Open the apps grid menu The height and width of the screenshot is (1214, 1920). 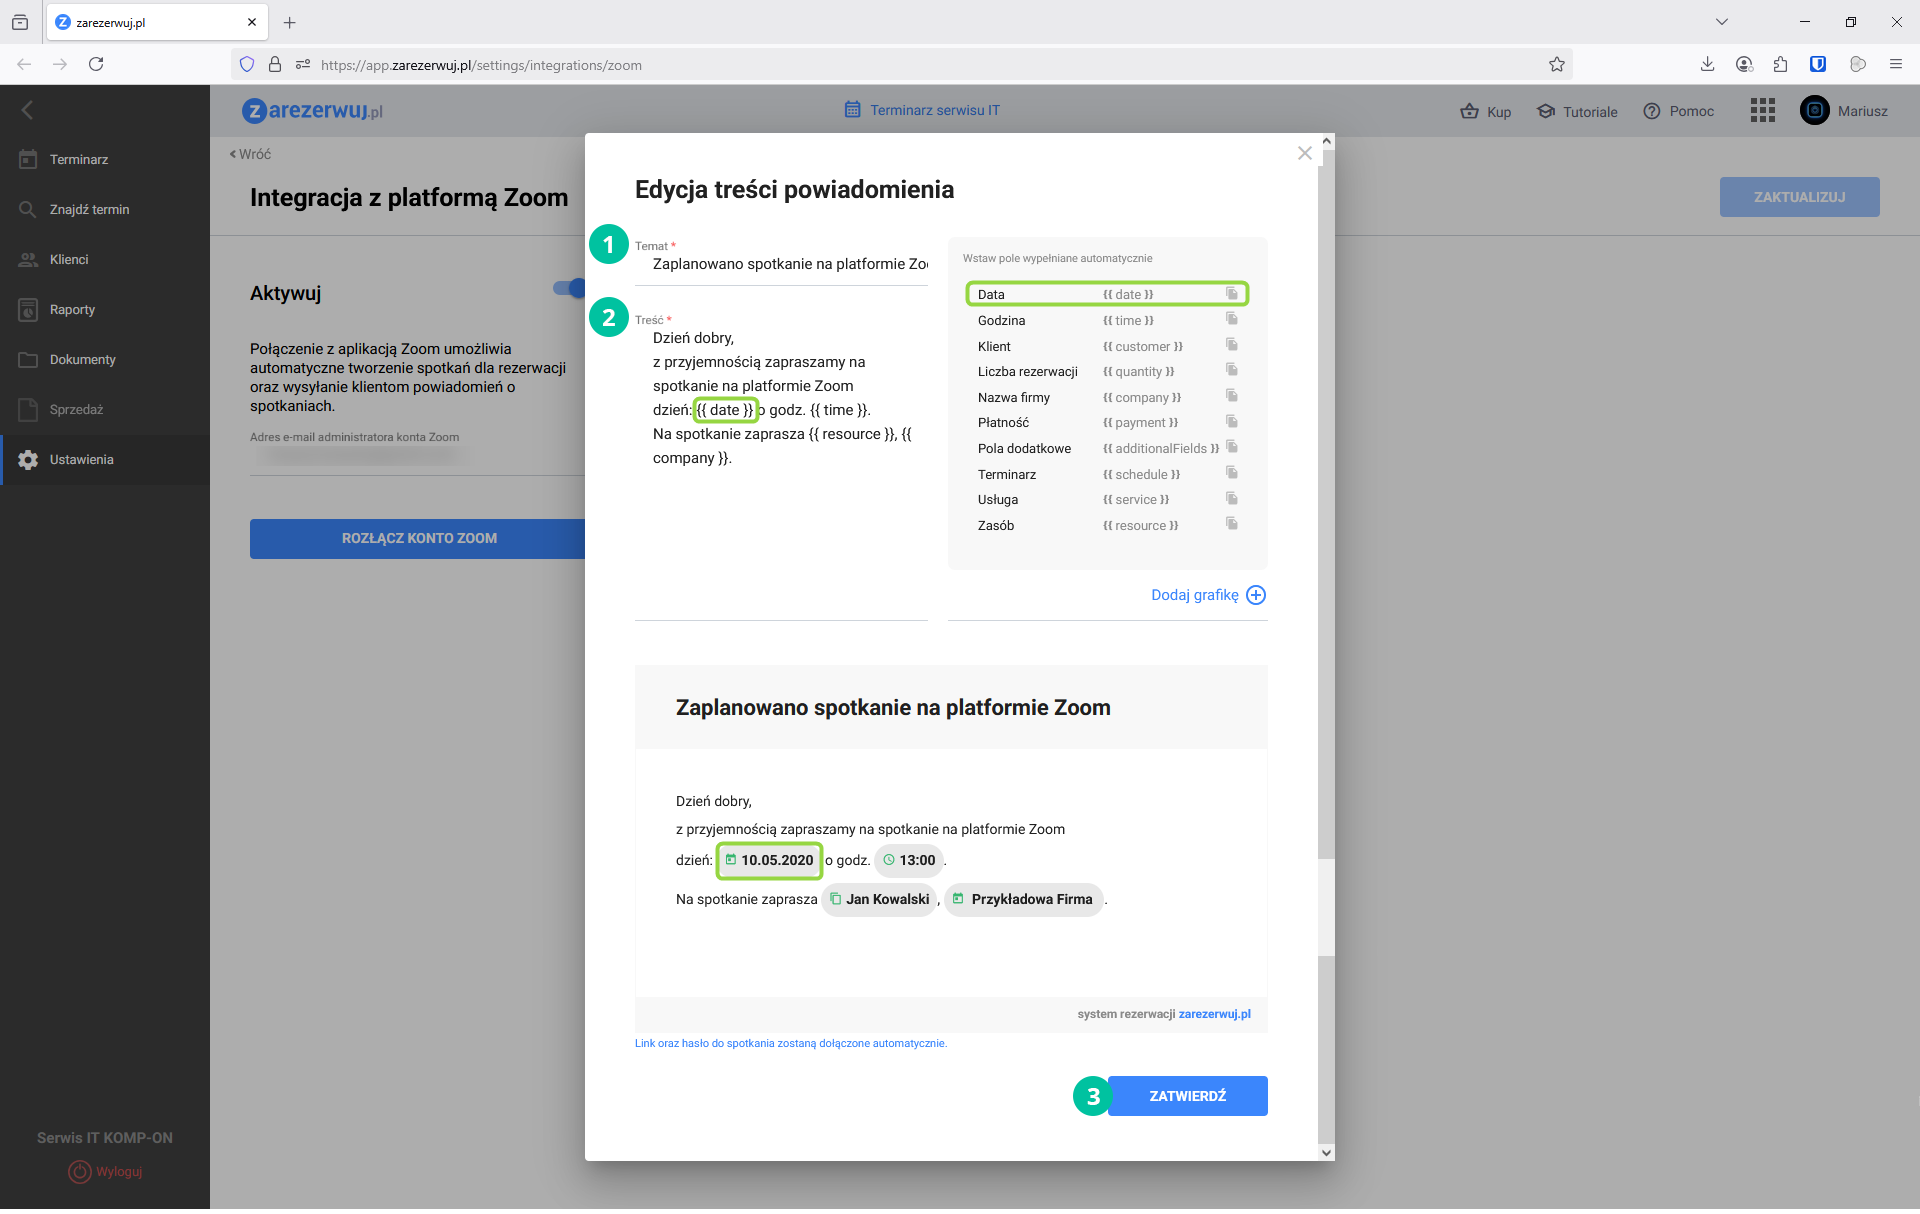click(x=1762, y=110)
